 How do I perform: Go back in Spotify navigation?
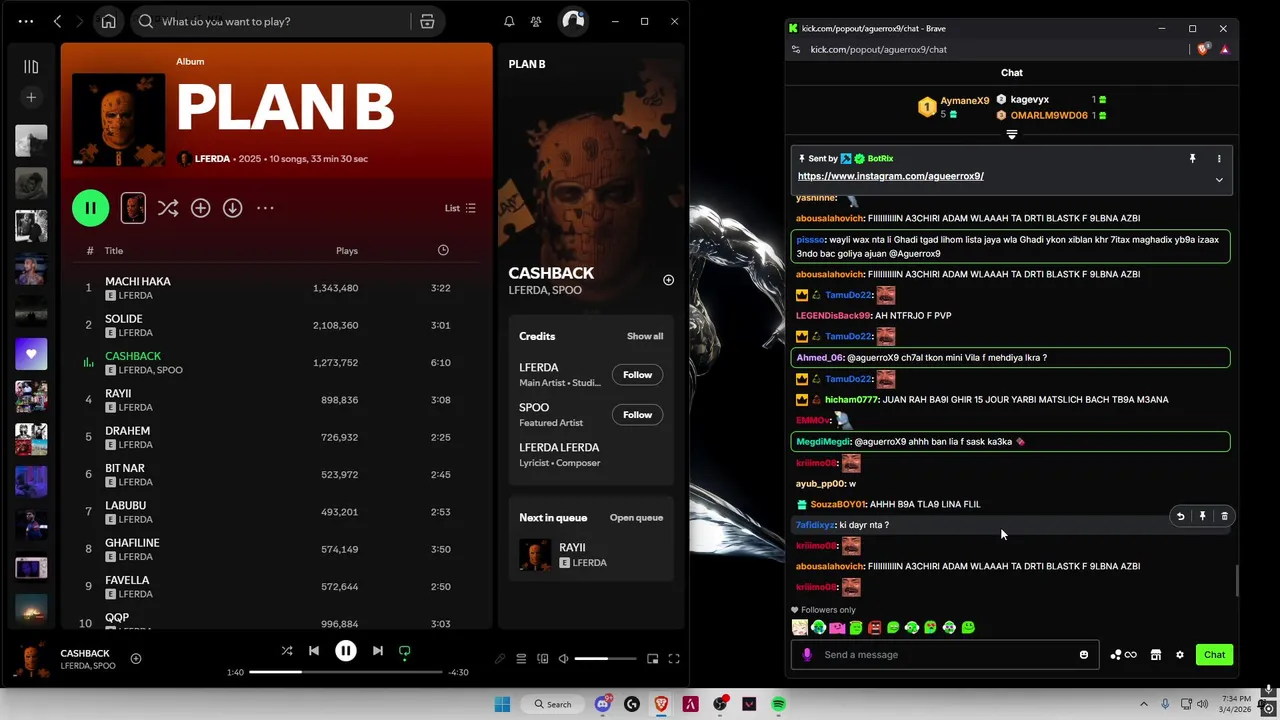pos(57,21)
